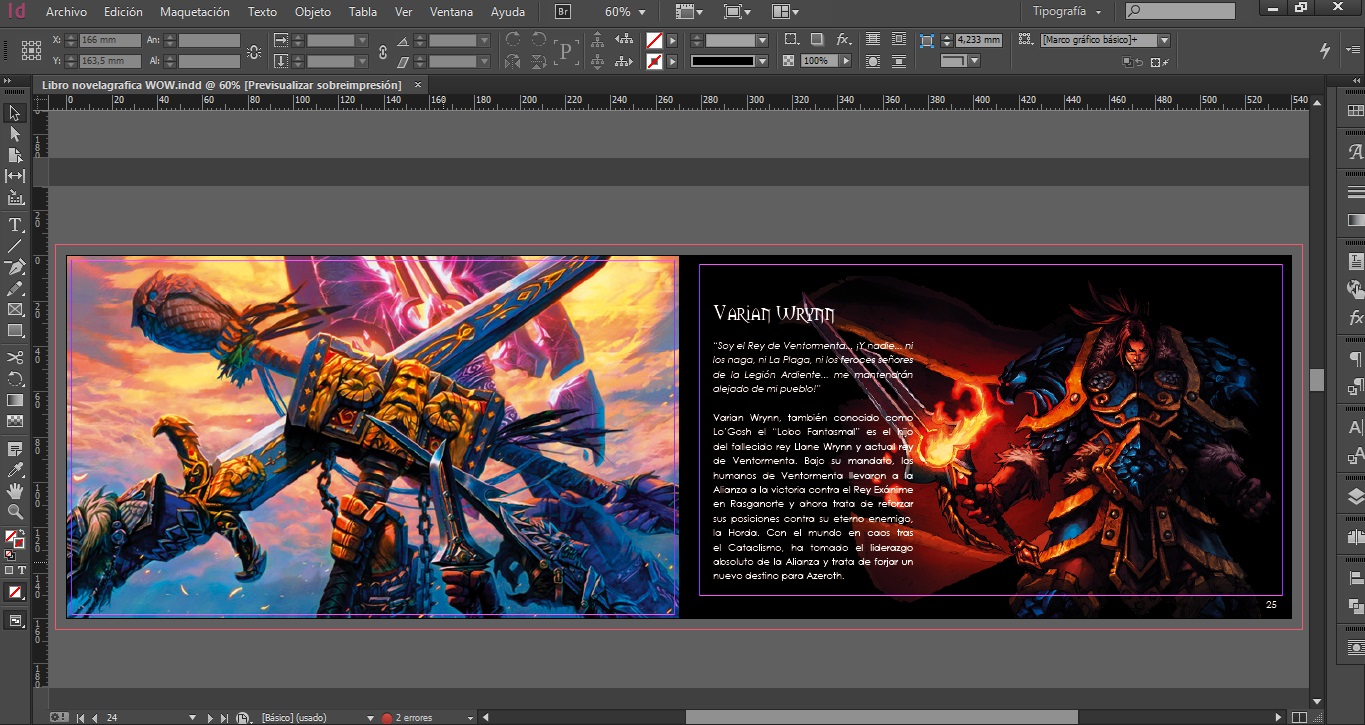
Task: Select the Pen tool
Action: point(15,267)
